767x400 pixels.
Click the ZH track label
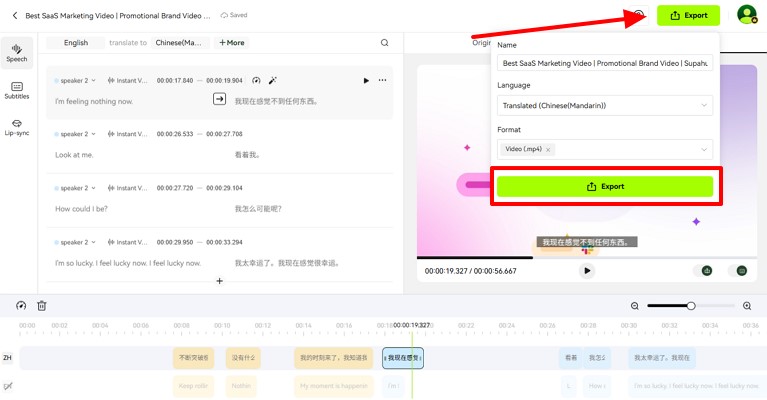coord(7,357)
